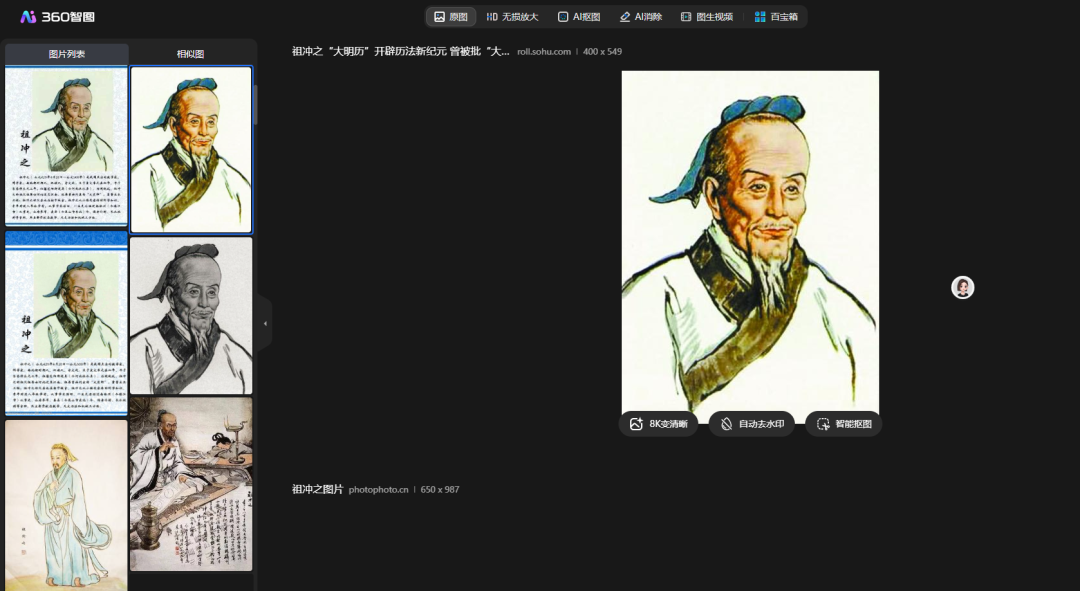This screenshot has width=1080, height=591.
Task: Open the photophoto.cn source link
Action: (x=379, y=490)
